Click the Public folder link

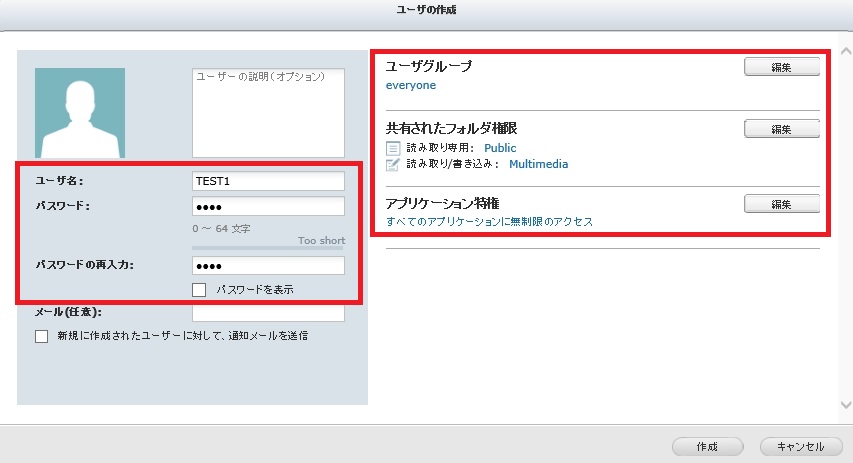(500, 148)
